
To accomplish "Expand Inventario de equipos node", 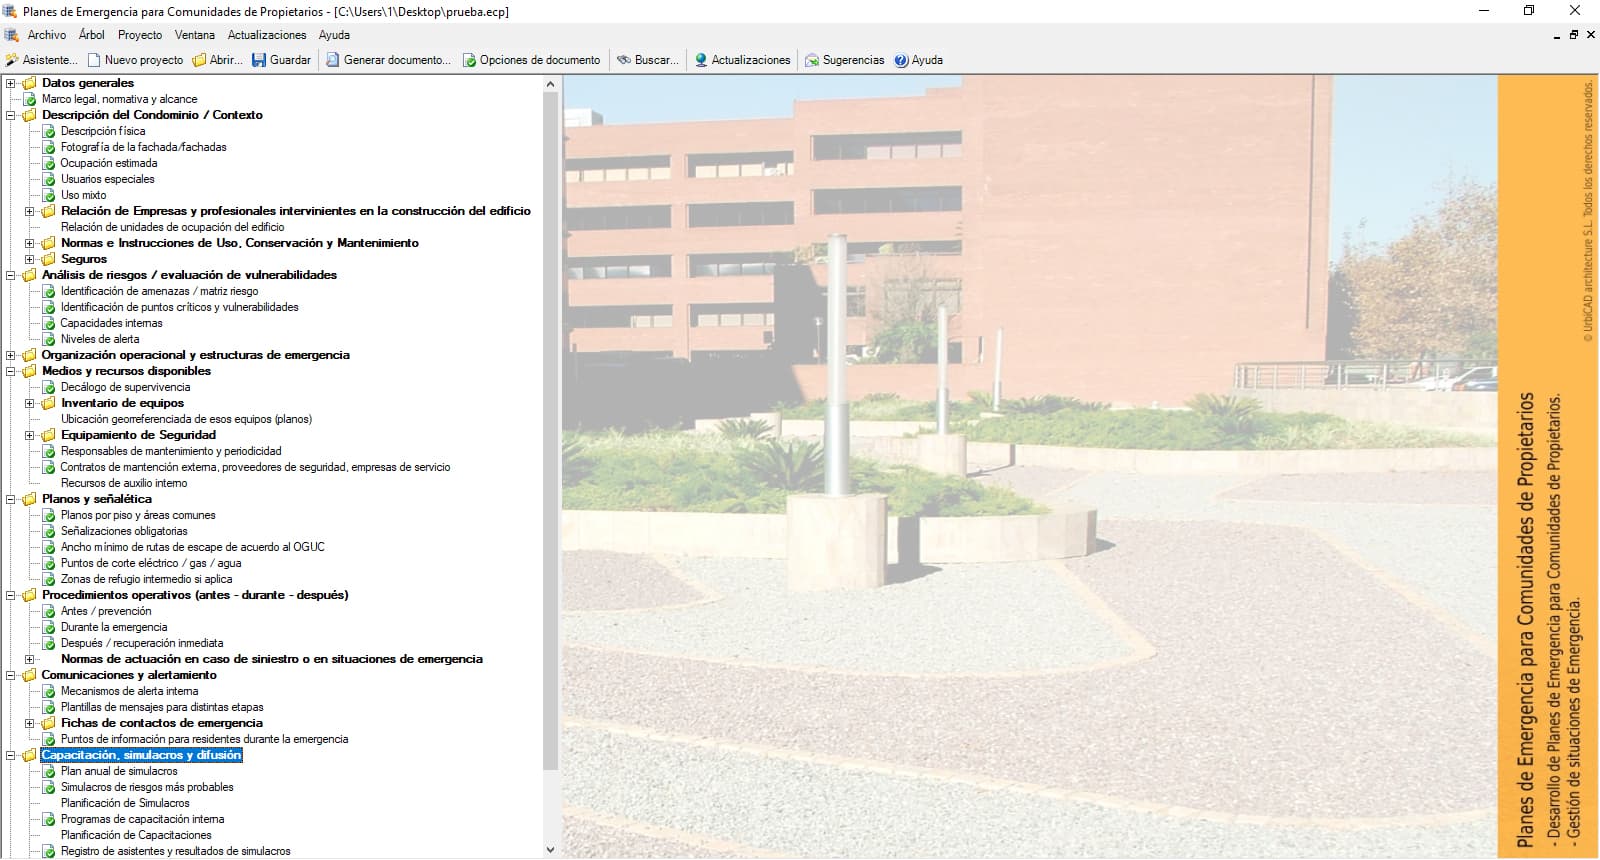I will coord(30,403).
